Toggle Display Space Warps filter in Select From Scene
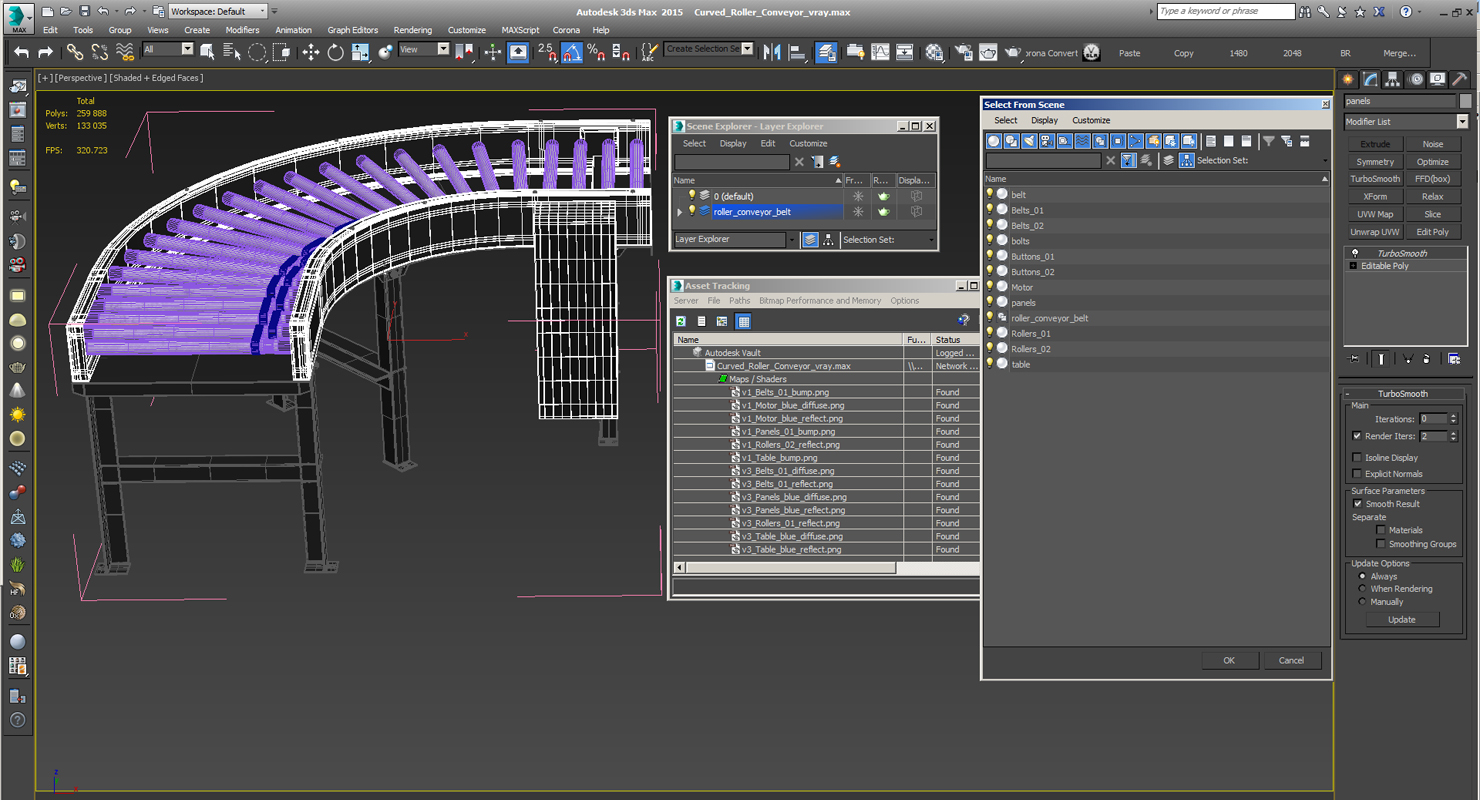1480x800 pixels. coord(1082,141)
